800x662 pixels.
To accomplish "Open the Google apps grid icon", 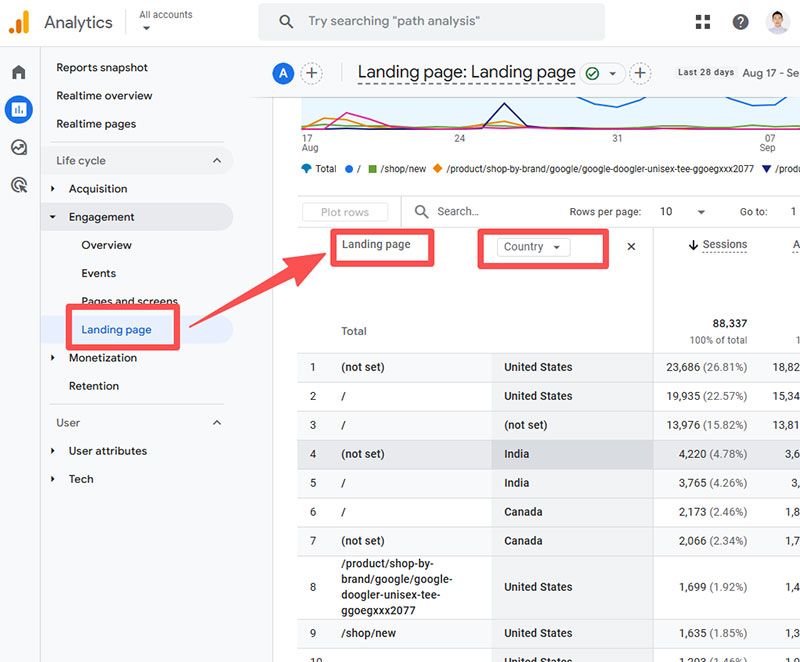I will coord(703,22).
